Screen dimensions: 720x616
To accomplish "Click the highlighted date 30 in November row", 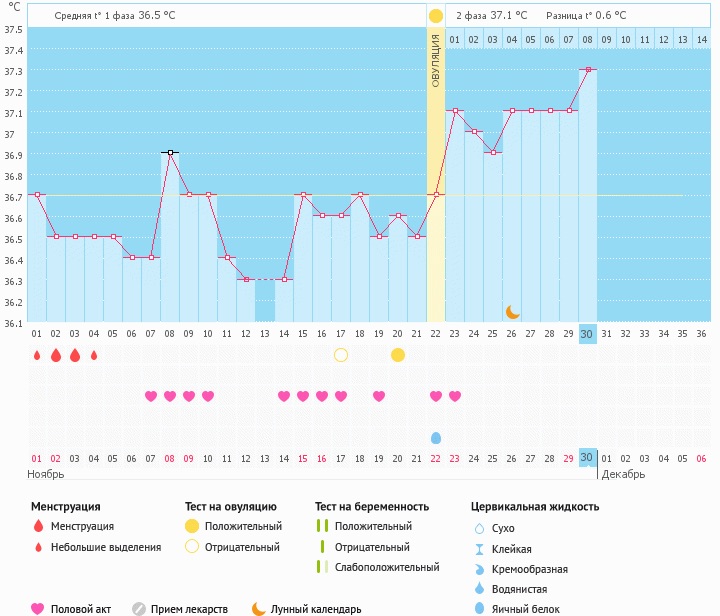I will pos(587,458).
